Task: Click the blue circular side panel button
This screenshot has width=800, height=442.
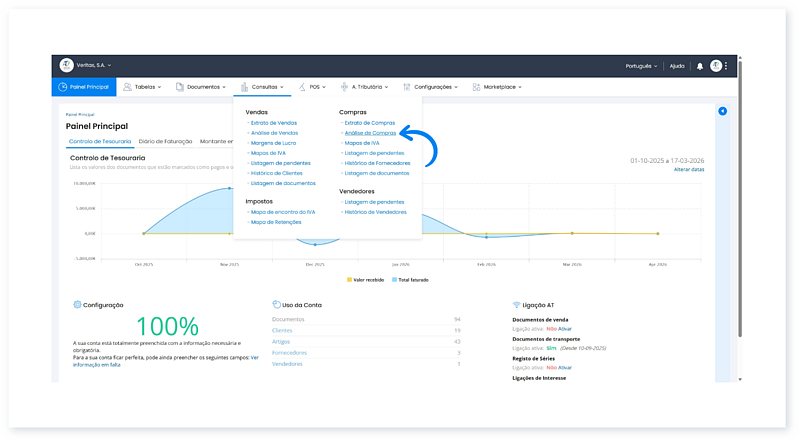Action: (722, 111)
